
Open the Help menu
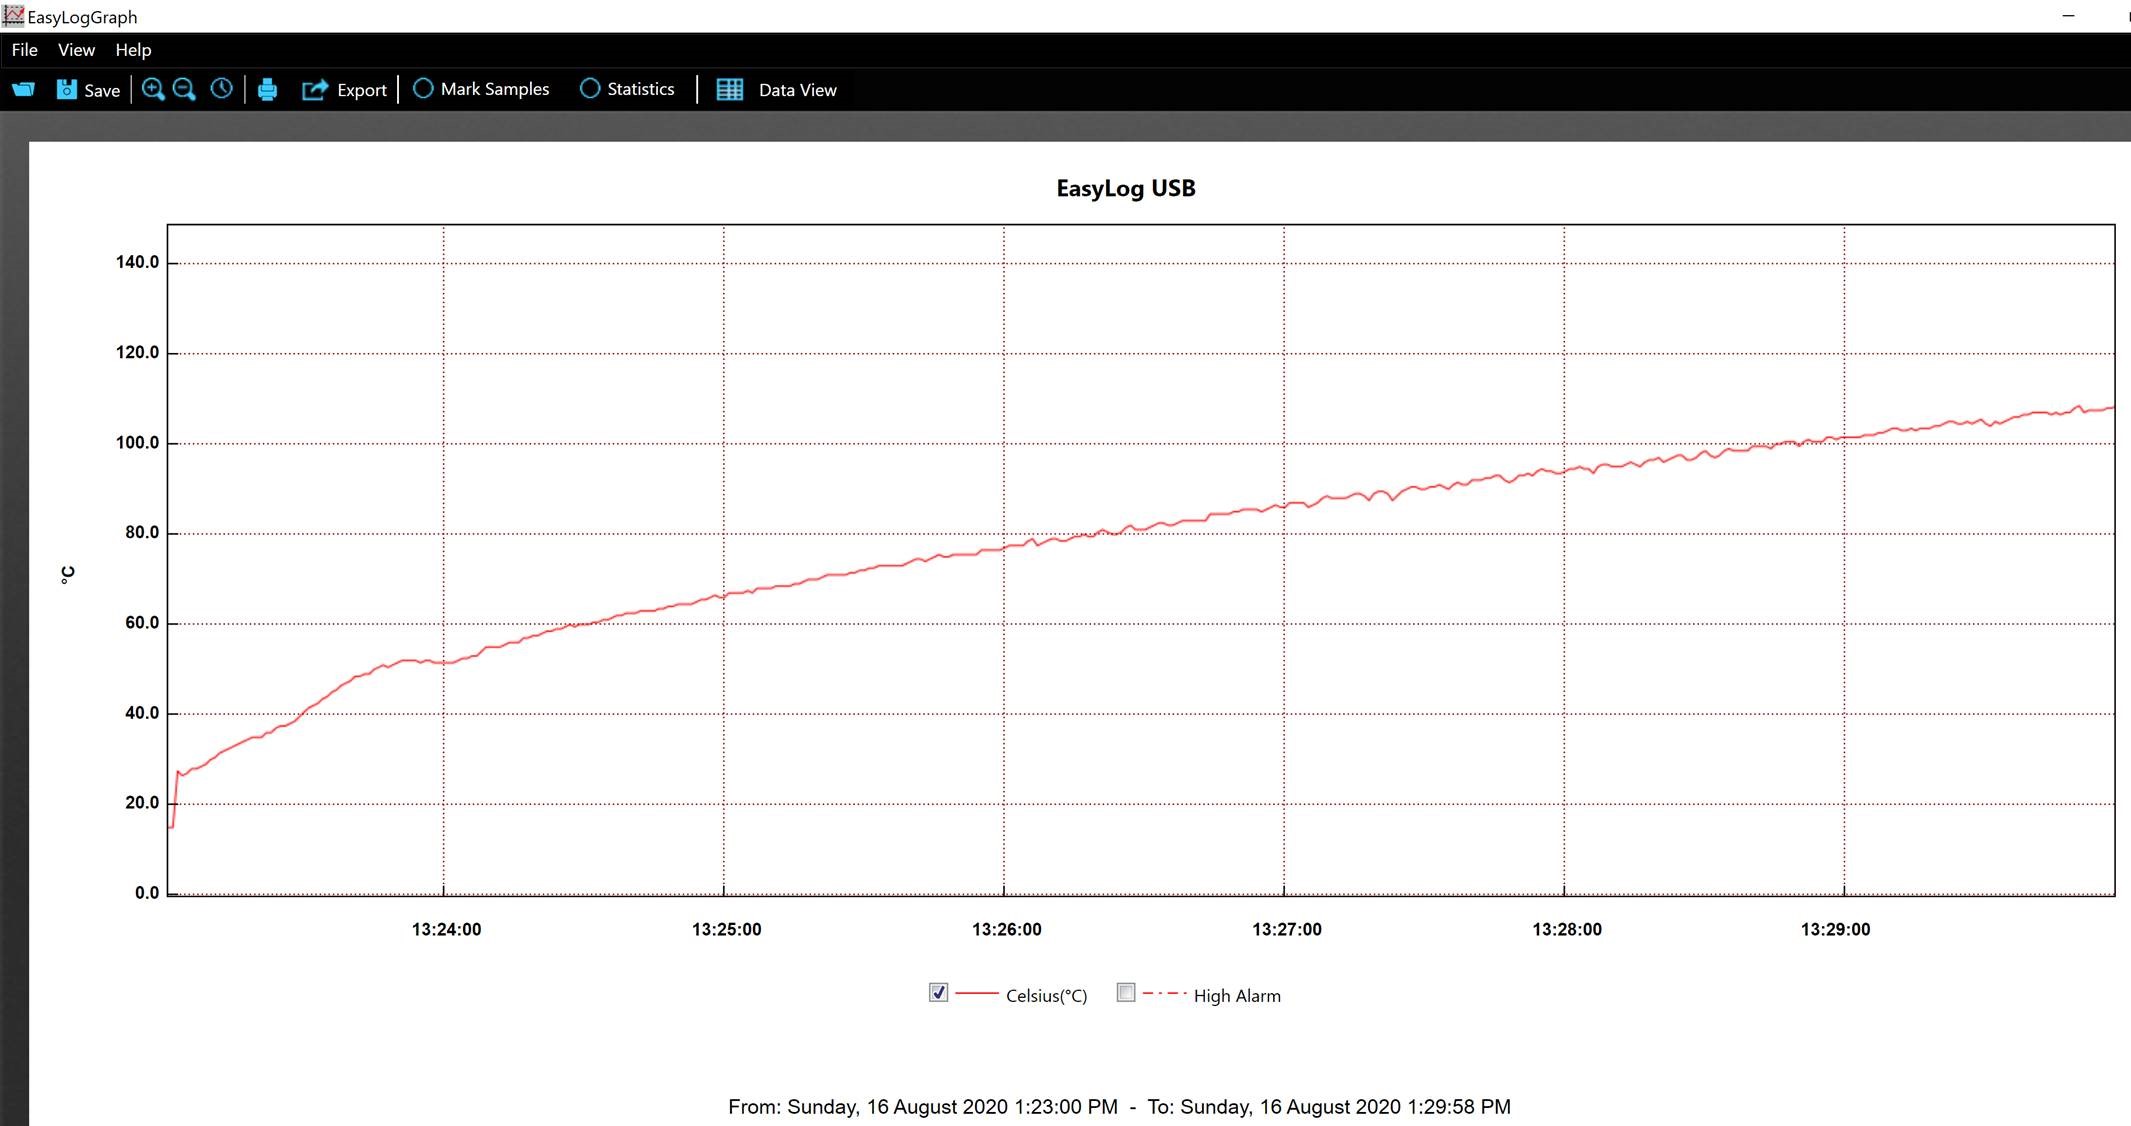pyautogui.click(x=133, y=50)
